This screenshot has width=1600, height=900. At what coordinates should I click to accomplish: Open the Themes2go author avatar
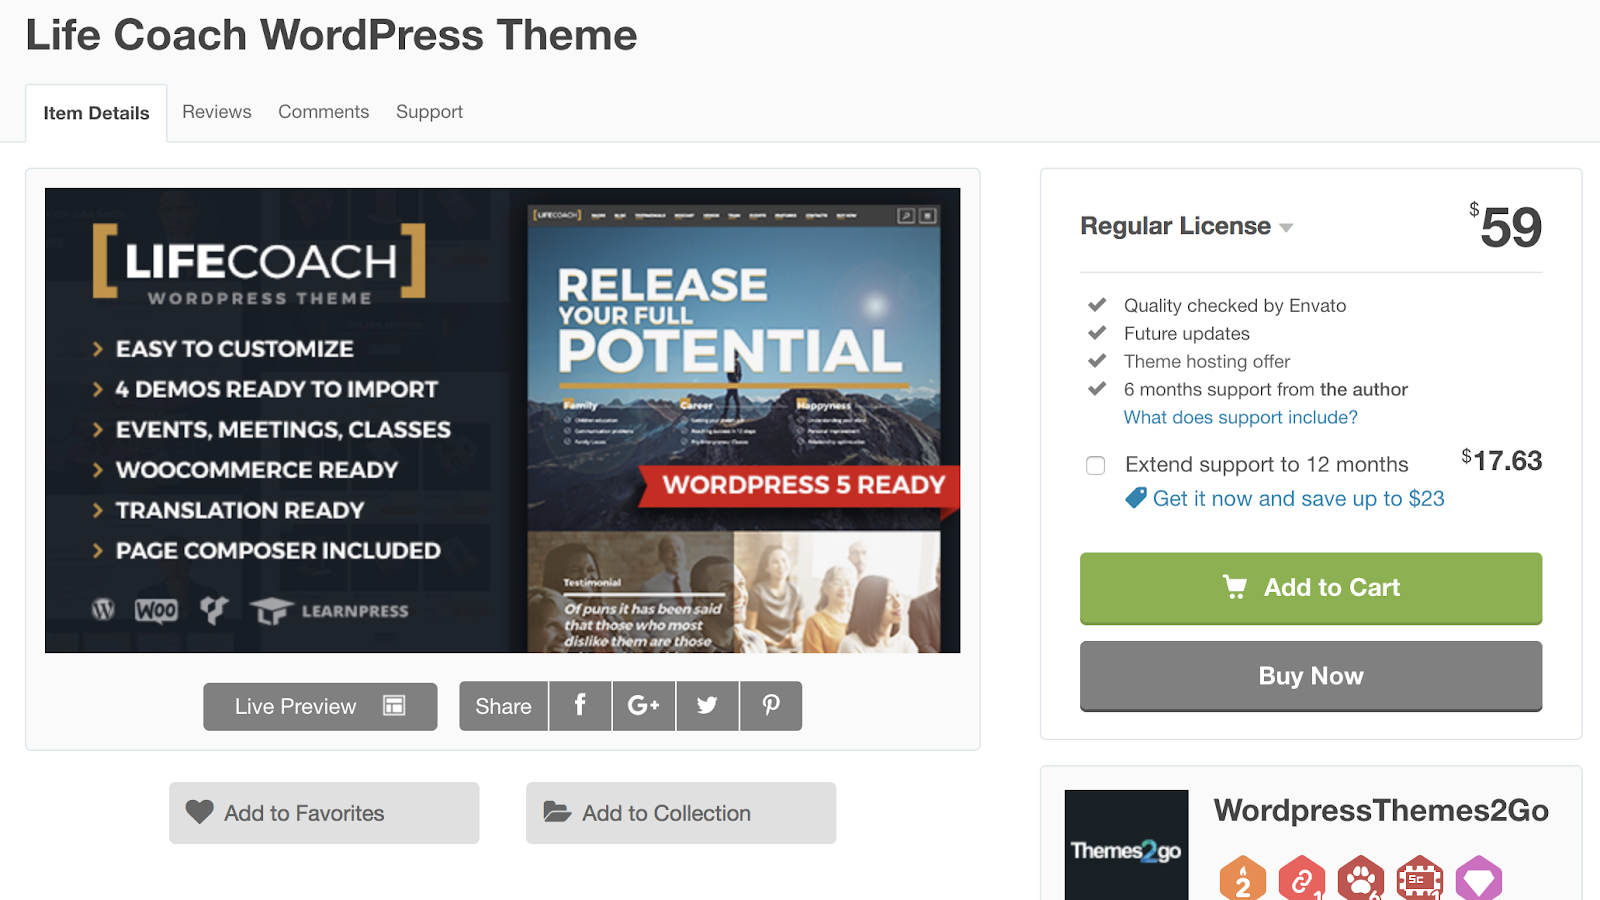[1126, 845]
